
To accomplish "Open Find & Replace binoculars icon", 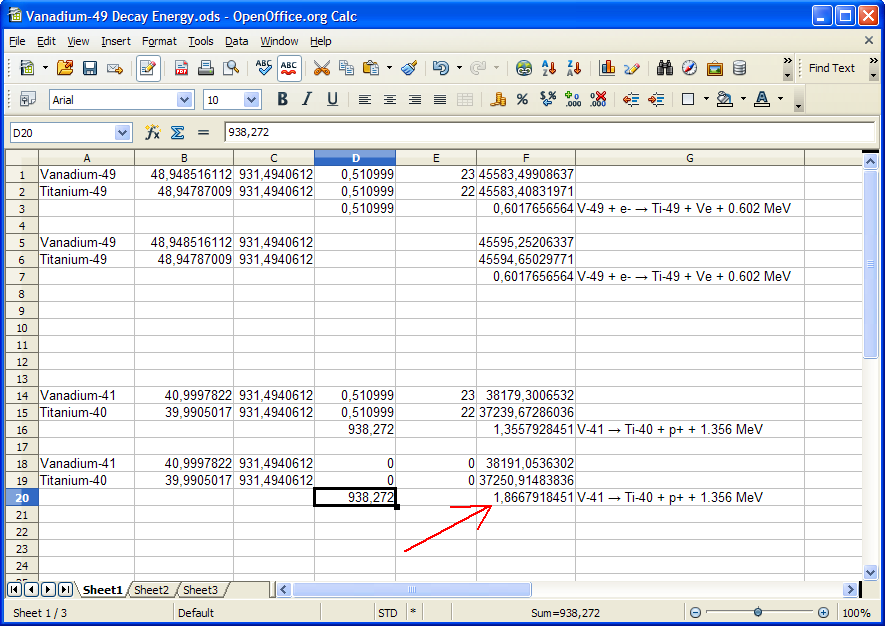I will point(665,68).
